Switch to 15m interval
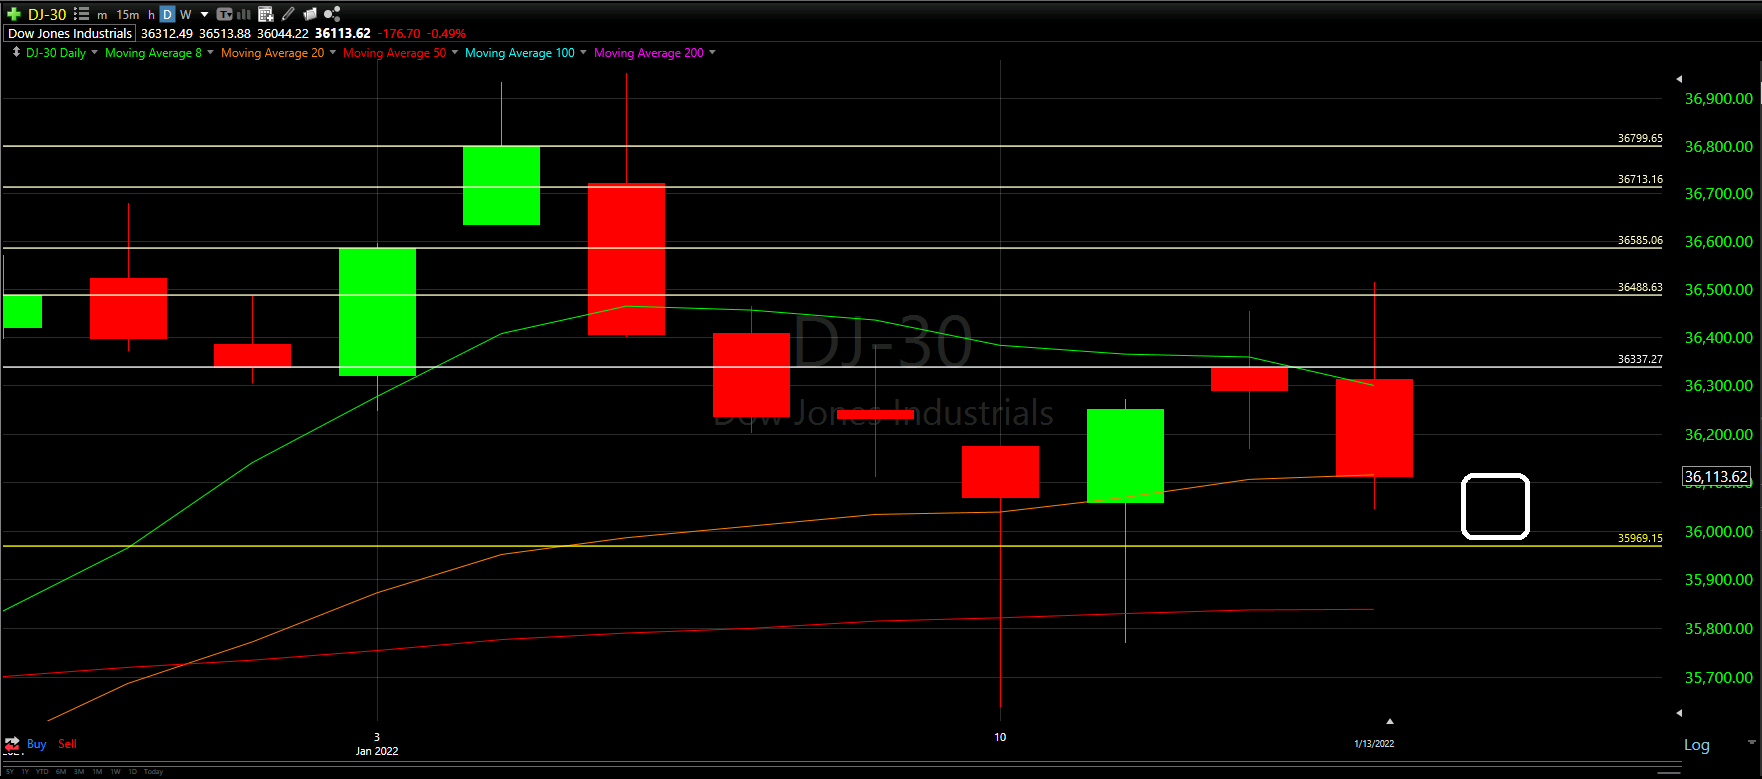 pyautogui.click(x=128, y=15)
